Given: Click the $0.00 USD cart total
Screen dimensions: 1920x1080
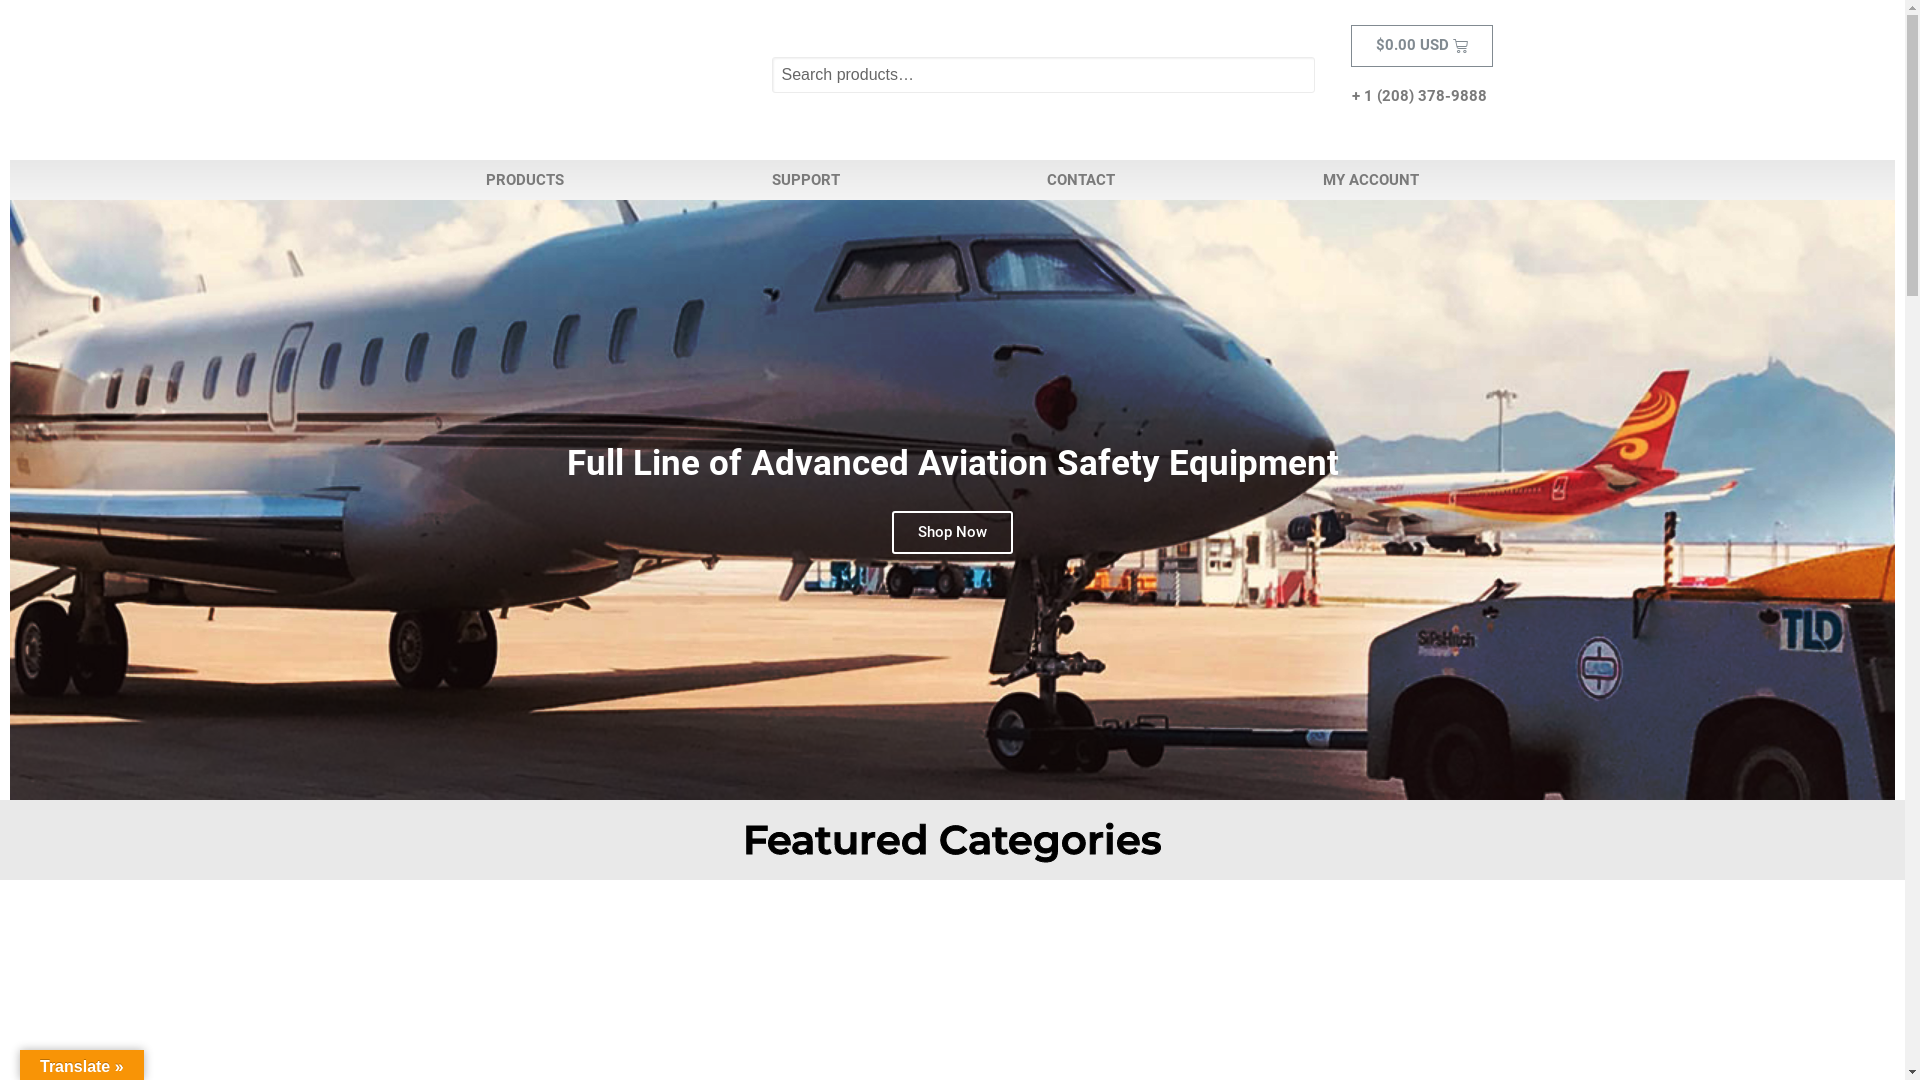Looking at the screenshot, I should coord(1411,45).
